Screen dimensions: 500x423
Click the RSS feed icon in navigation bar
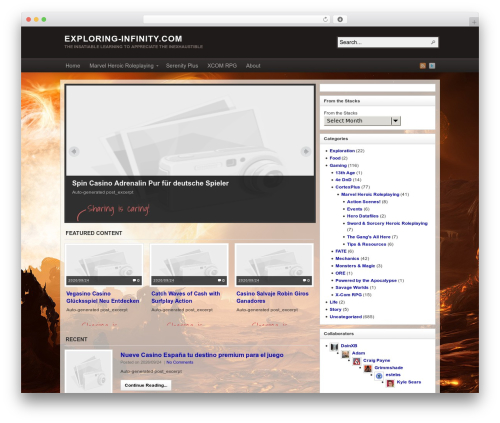tap(423, 66)
